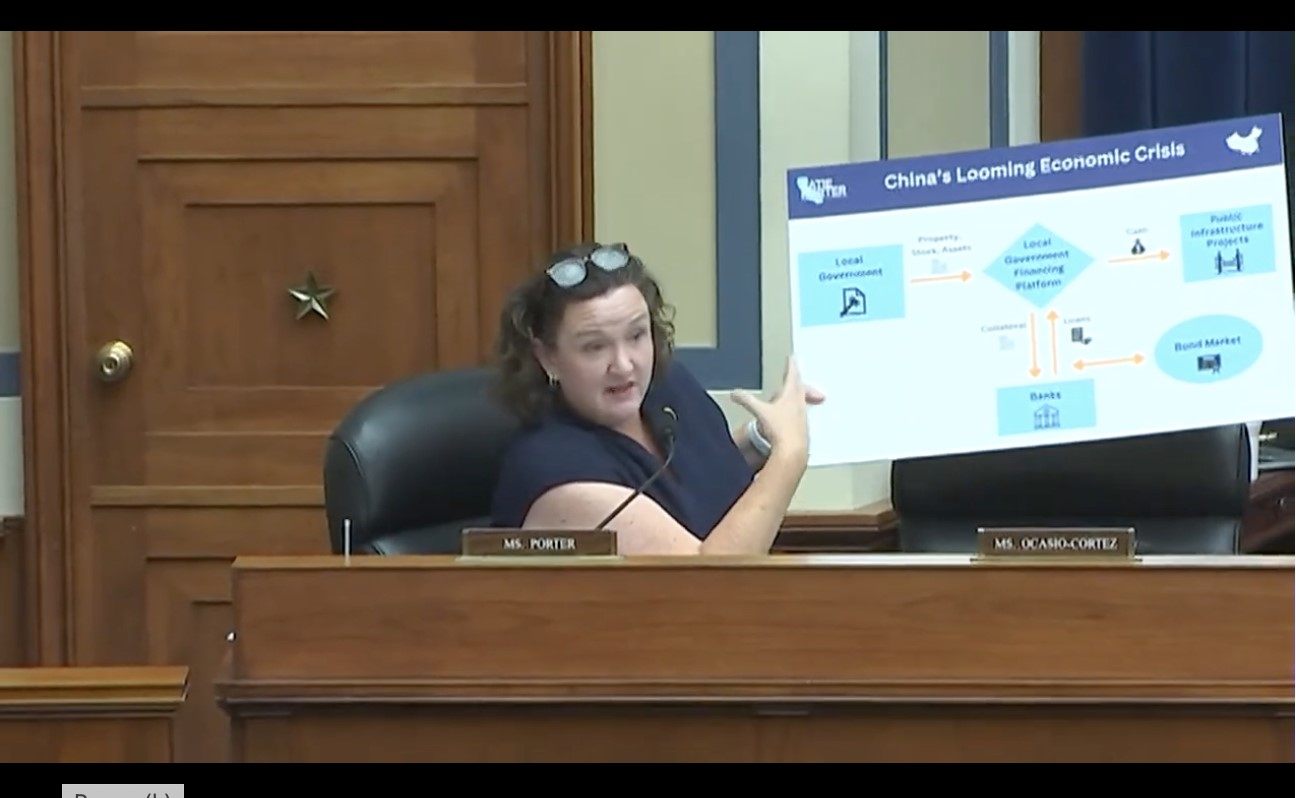1296x798 pixels.
Task: Click the Katie Porter logo on poster
Action: (822, 188)
